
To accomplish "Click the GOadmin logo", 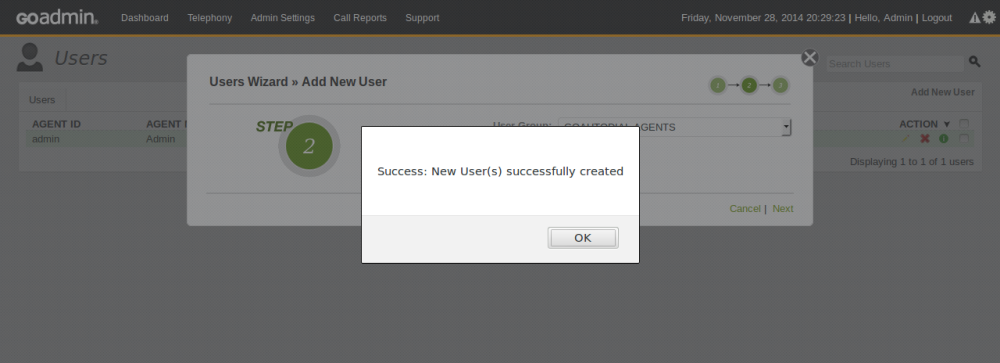I will coord(57,18).
